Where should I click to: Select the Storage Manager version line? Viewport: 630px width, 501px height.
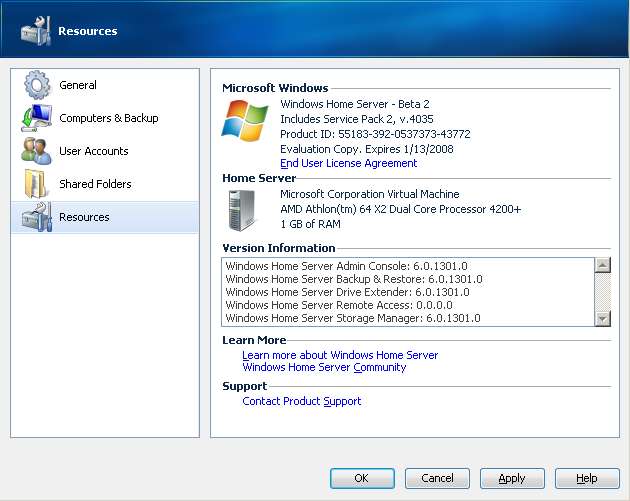pyautogui.click(x=353, y=318)
